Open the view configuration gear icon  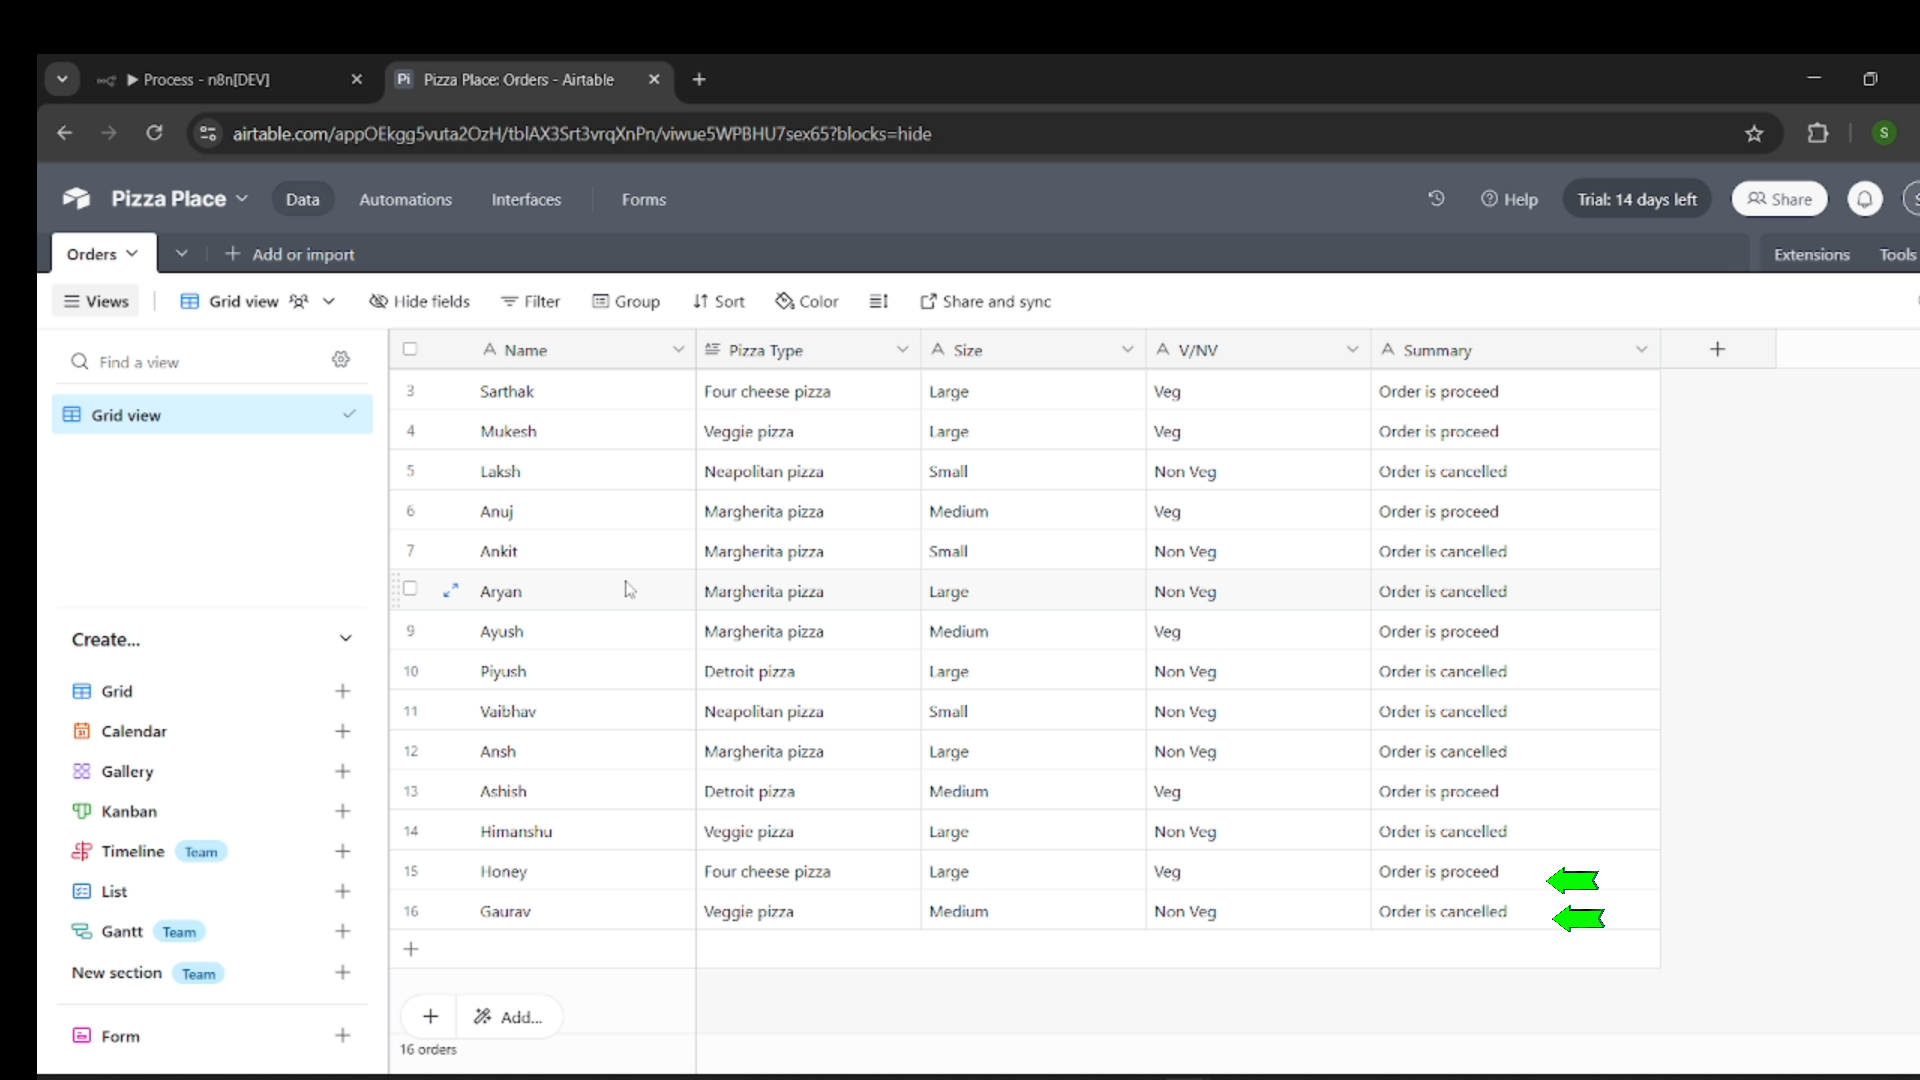click(x=341, y=361)
